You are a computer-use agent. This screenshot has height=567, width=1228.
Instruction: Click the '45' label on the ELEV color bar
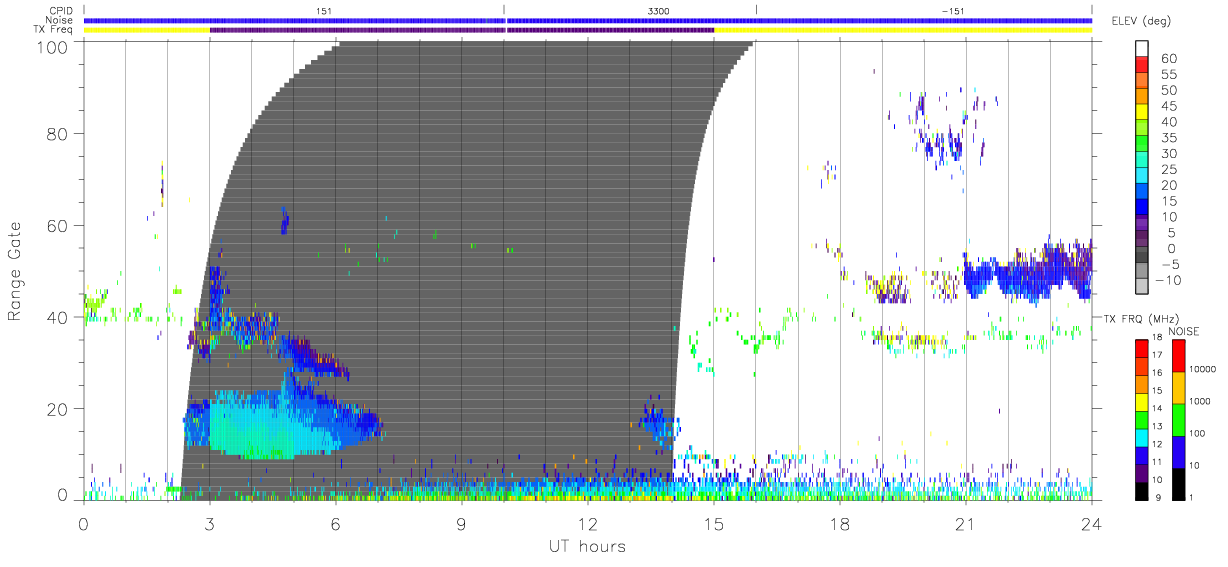click(x=1170, y=106)
